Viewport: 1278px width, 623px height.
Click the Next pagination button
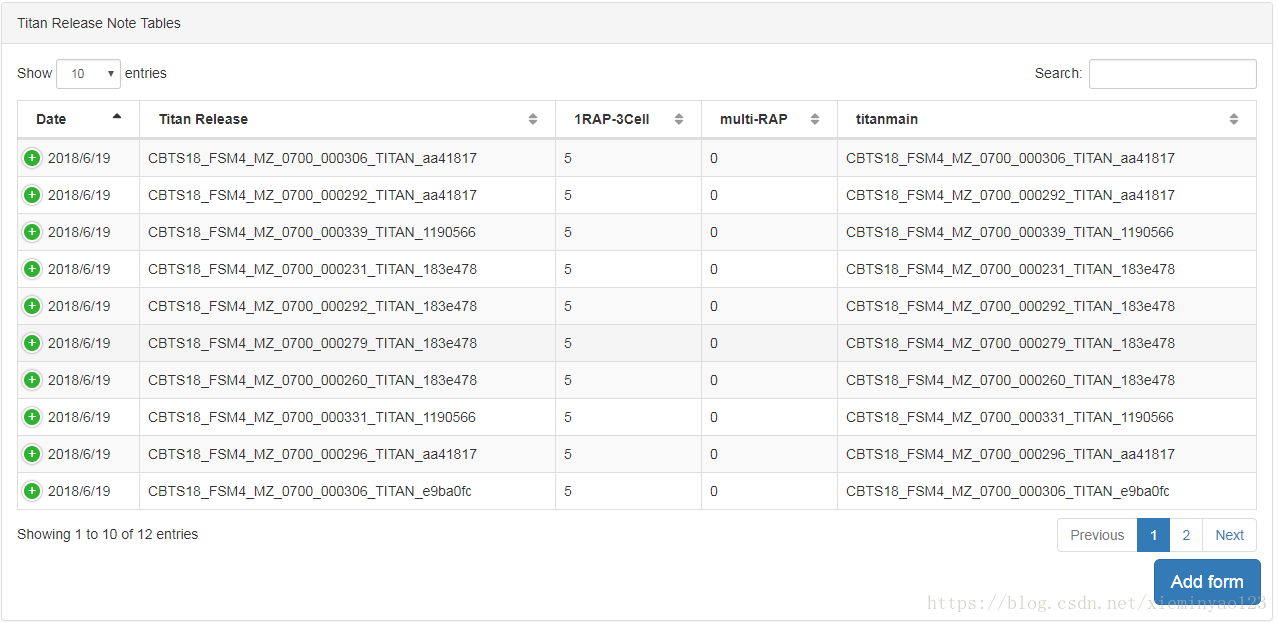tap(1229, 535)
